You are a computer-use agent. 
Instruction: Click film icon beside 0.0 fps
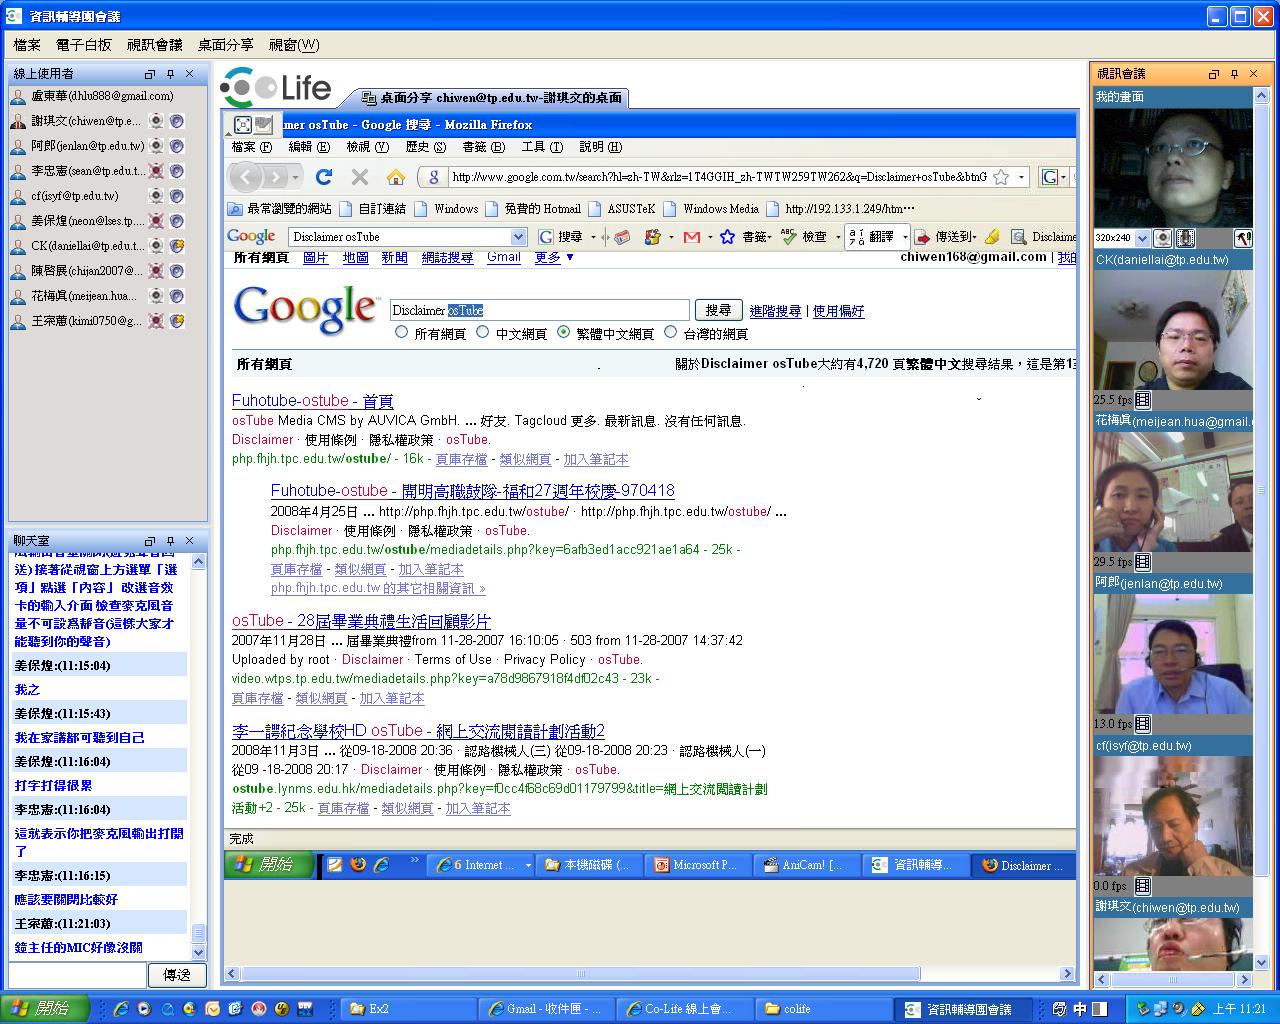tap(1143, 886)
